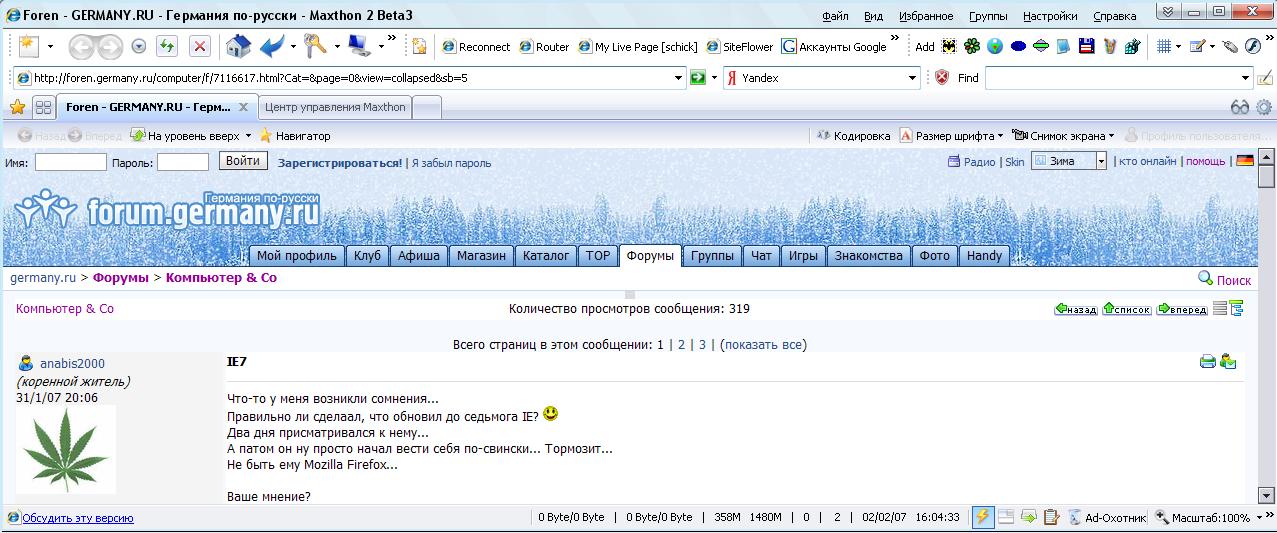Screen dimensions: 1277x533
Task: Open the Зима skin dropdown
Action: click(1101, 161)
